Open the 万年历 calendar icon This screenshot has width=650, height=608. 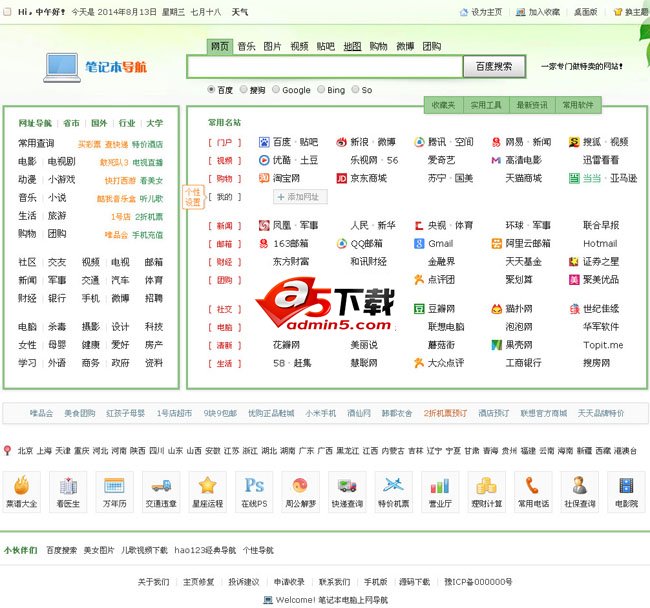[114, 486]
